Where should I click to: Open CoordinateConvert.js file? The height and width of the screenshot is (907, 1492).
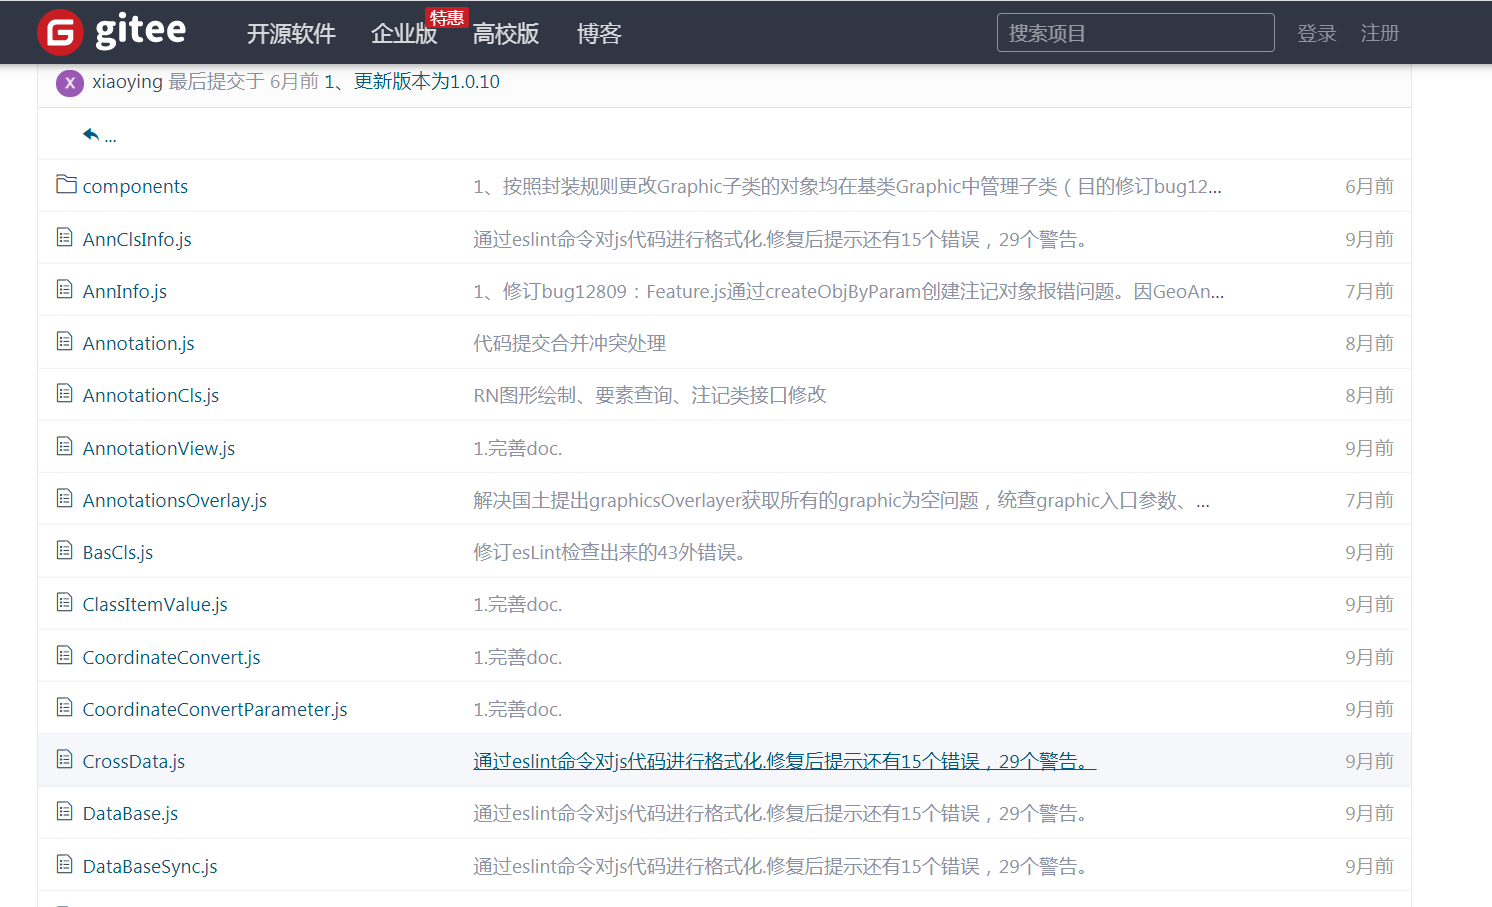tap(172, 658)
